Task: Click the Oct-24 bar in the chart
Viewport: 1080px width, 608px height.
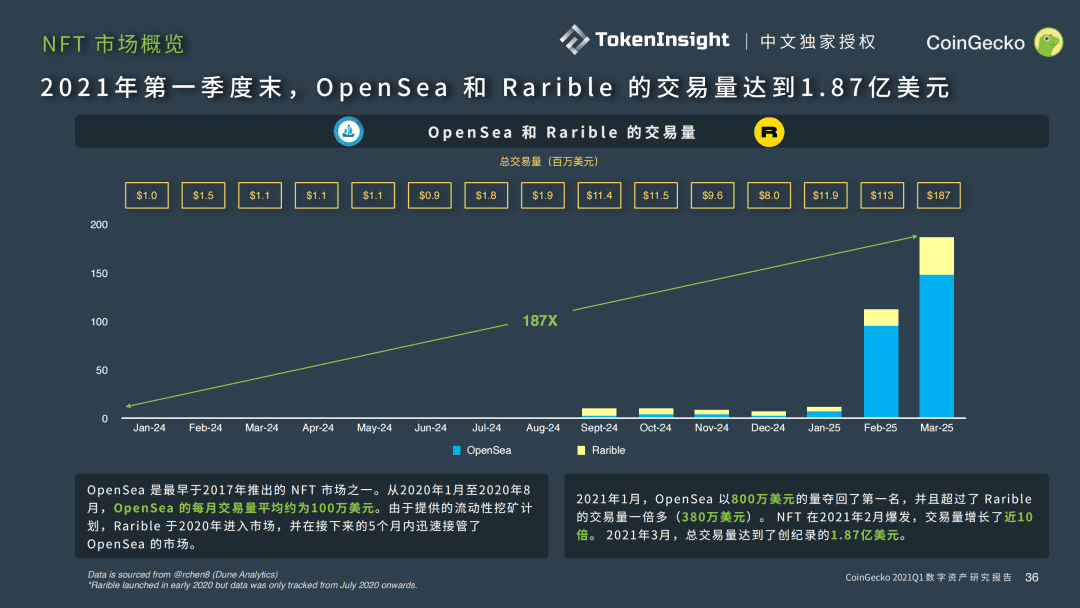Action: point(656,413)
